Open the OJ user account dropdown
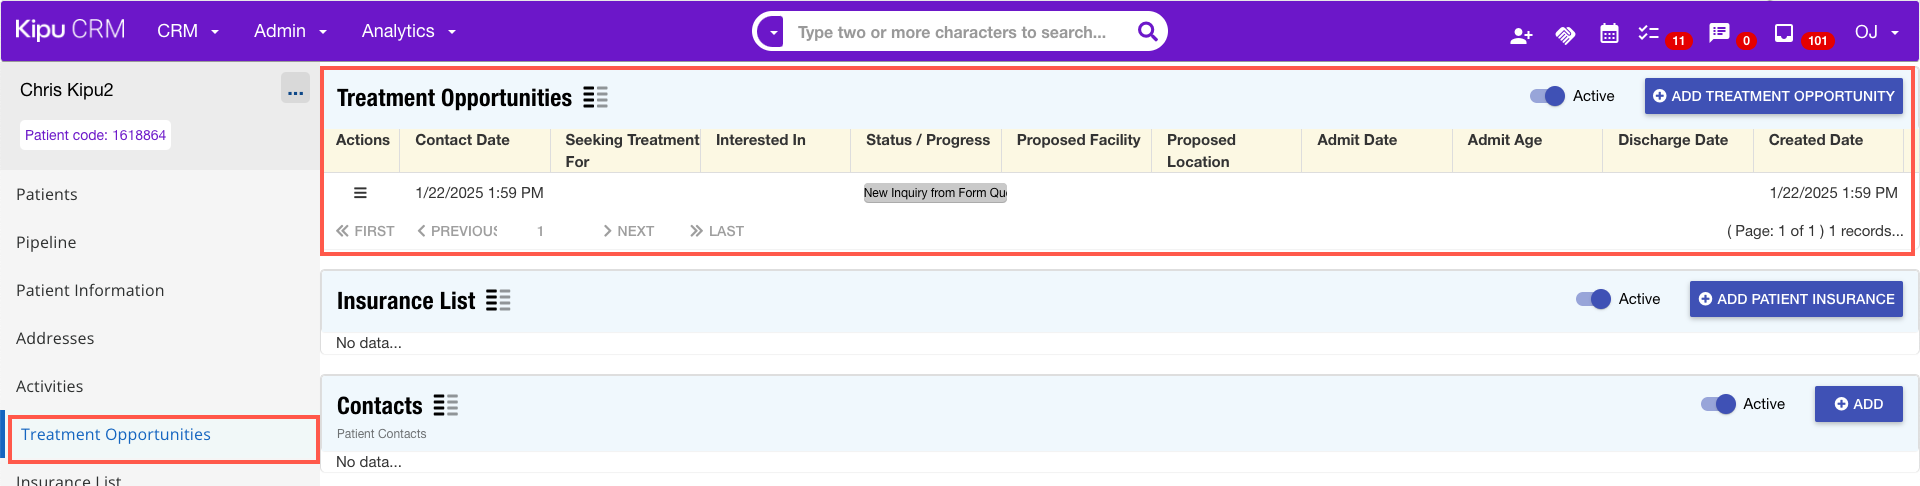This screenshot has height=486, width=1920. coord(1876,32)
